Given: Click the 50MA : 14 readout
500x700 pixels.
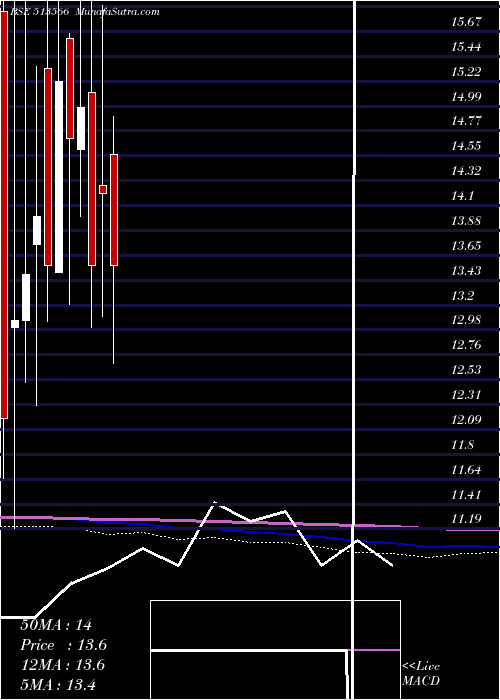Looking at the screenshot, I should point(56,625).
